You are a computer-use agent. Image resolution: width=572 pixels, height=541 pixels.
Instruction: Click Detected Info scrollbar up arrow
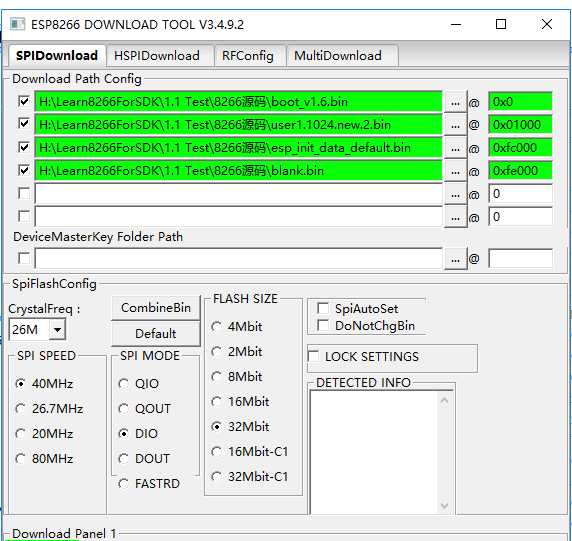[444, 401]
